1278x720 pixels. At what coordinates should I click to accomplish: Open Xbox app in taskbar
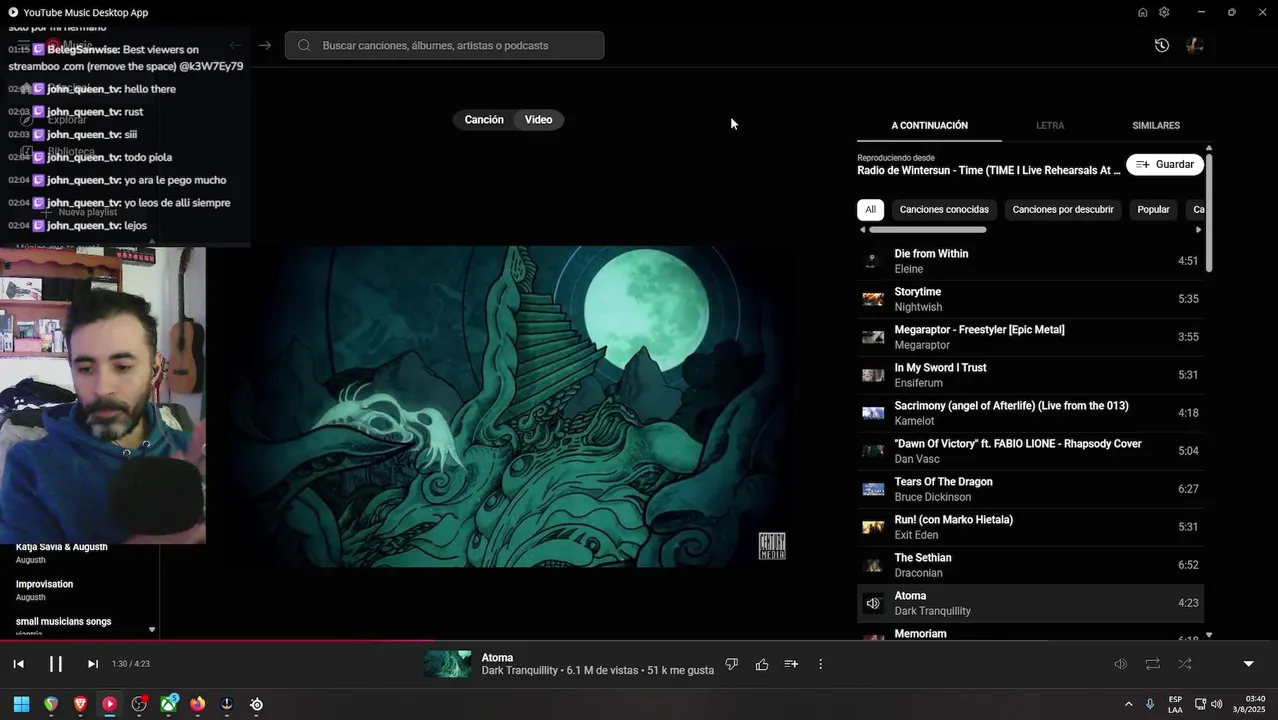point(168,704)
